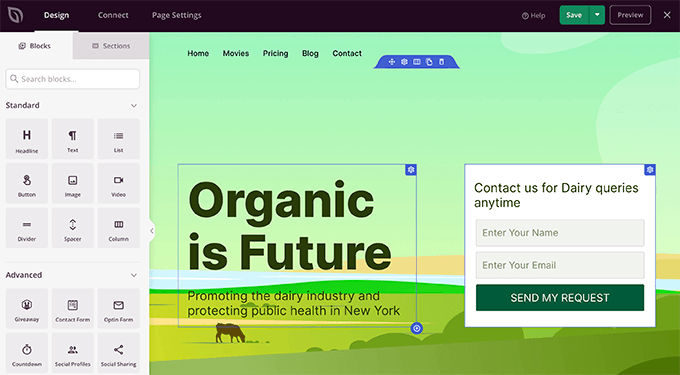Click the Preview button
Screen dimensions: 680x375
click(630, 15)
